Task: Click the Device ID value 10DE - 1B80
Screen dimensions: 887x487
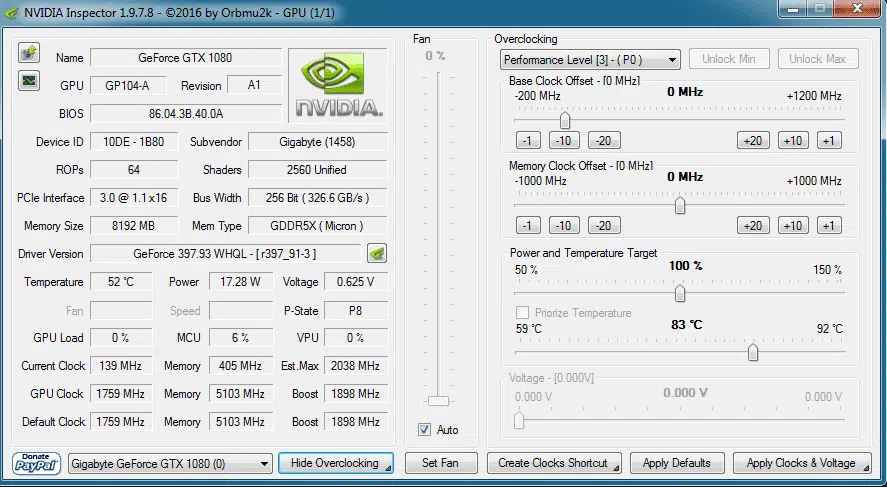Action: pyautogui.click(x=134, y=142)
